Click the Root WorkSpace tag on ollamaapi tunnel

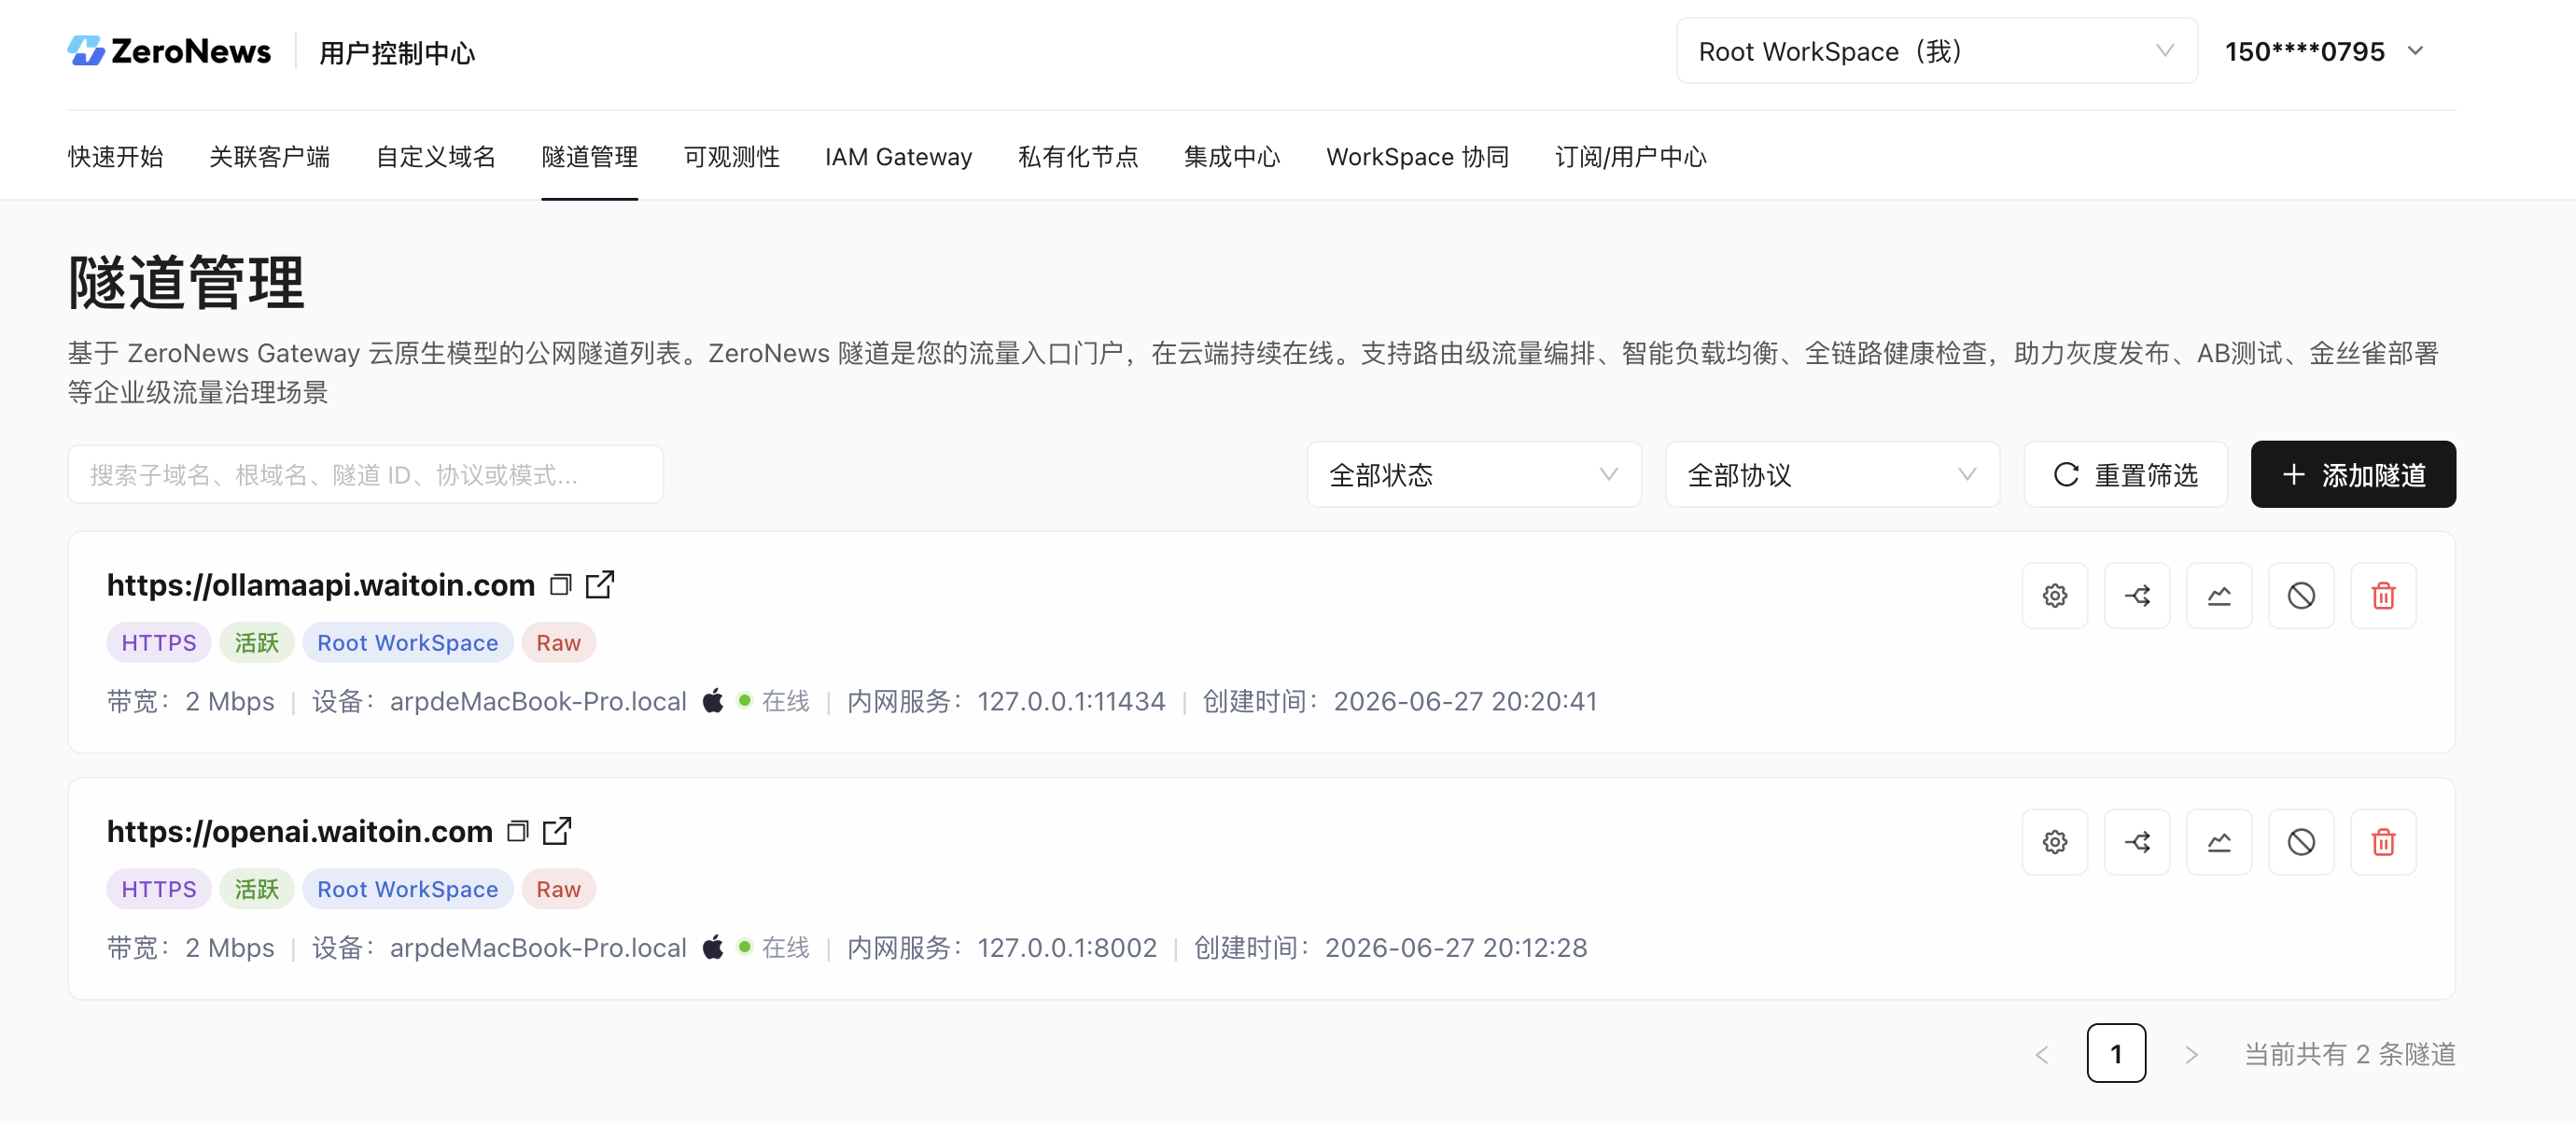pos(407,643)
